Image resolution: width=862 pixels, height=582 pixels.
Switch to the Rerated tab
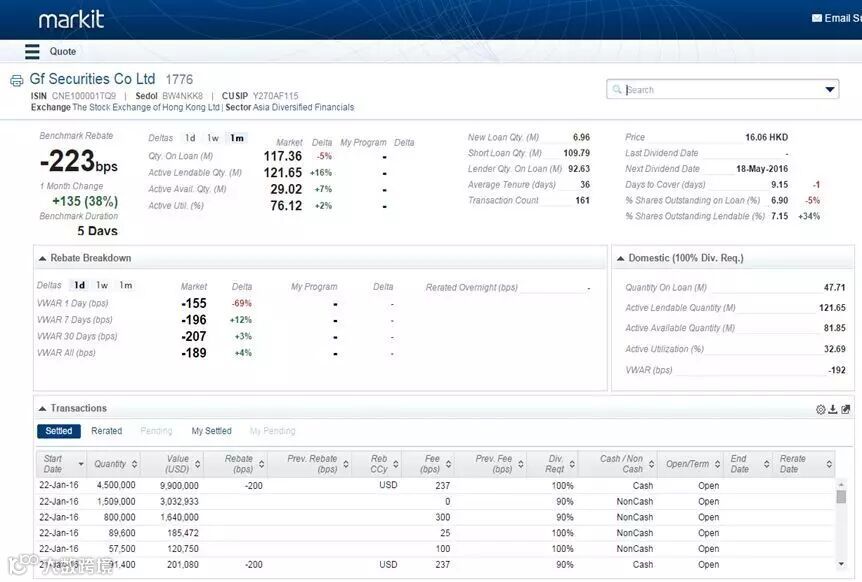[107, 431]
